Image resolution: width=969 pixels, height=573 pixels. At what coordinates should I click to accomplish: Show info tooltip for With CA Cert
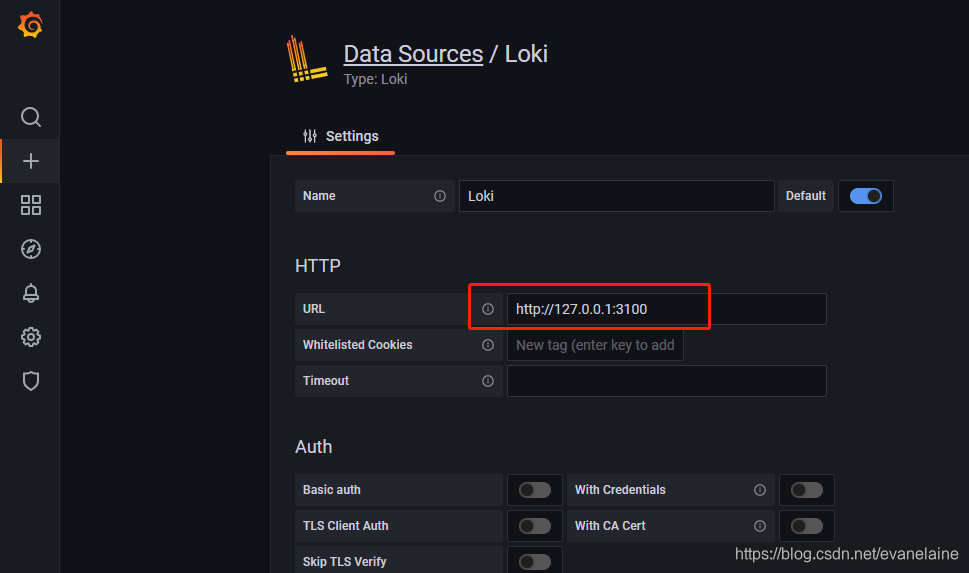point(760,526)
